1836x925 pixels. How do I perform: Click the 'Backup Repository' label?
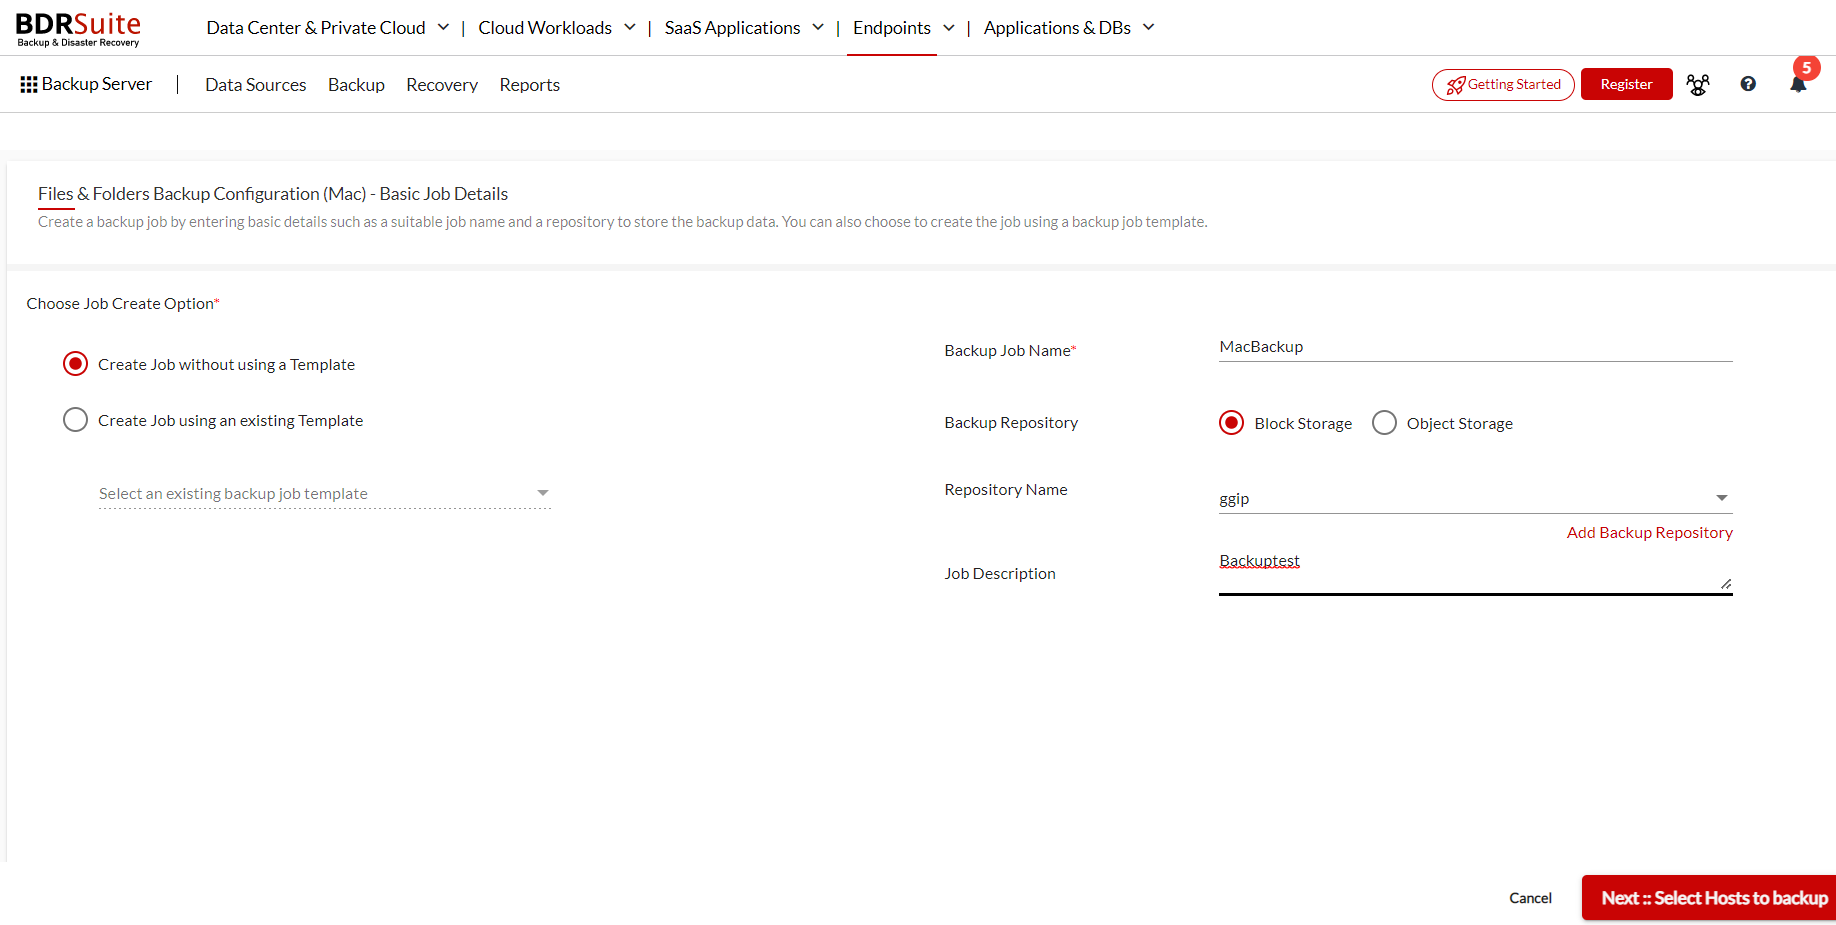(x=1011, y=423)
